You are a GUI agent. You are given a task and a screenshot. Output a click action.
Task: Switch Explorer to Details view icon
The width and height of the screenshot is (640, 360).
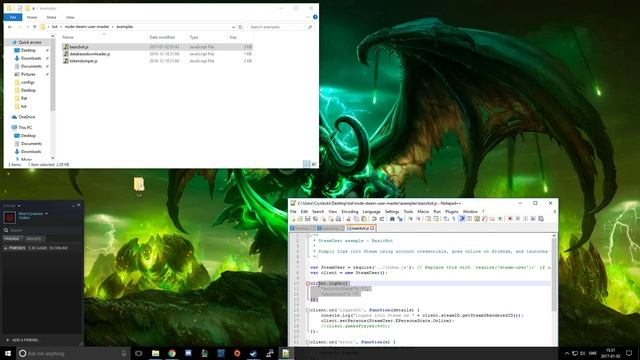pos(307,164)
